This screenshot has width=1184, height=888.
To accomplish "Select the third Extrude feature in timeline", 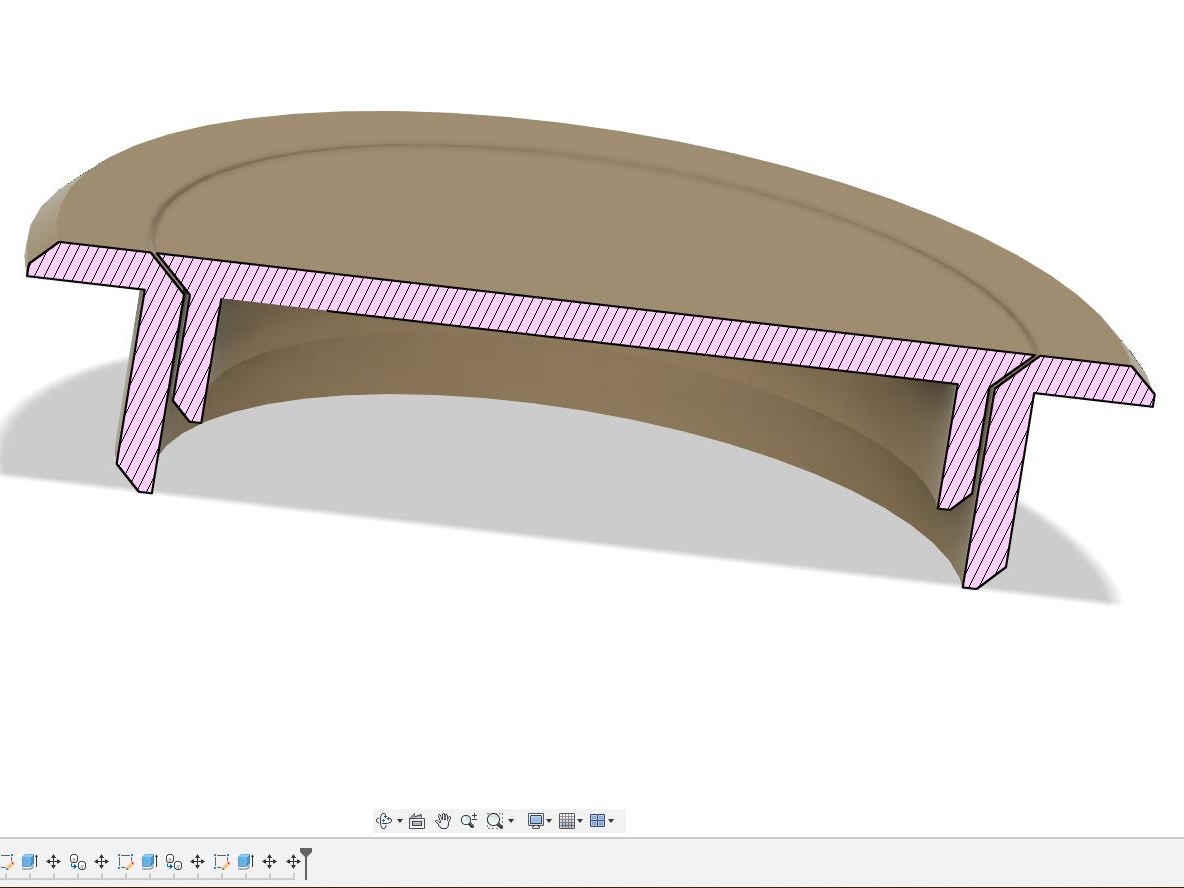I will [x=245, y=862].
